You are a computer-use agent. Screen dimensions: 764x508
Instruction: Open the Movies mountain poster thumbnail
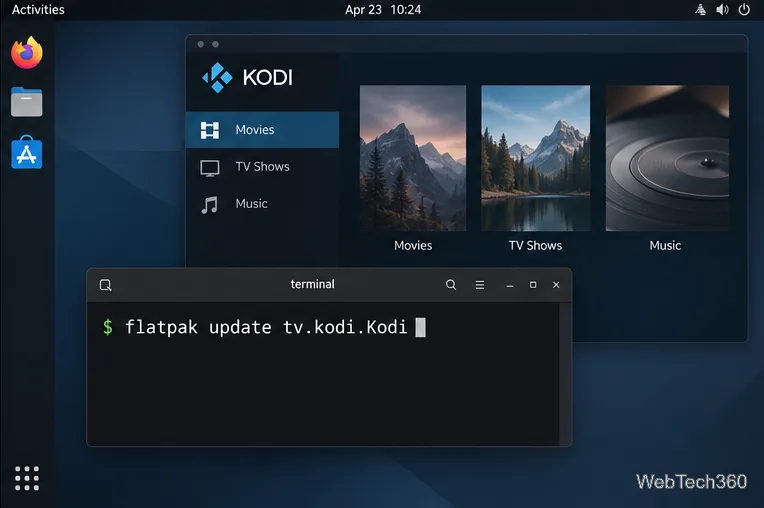413,158
